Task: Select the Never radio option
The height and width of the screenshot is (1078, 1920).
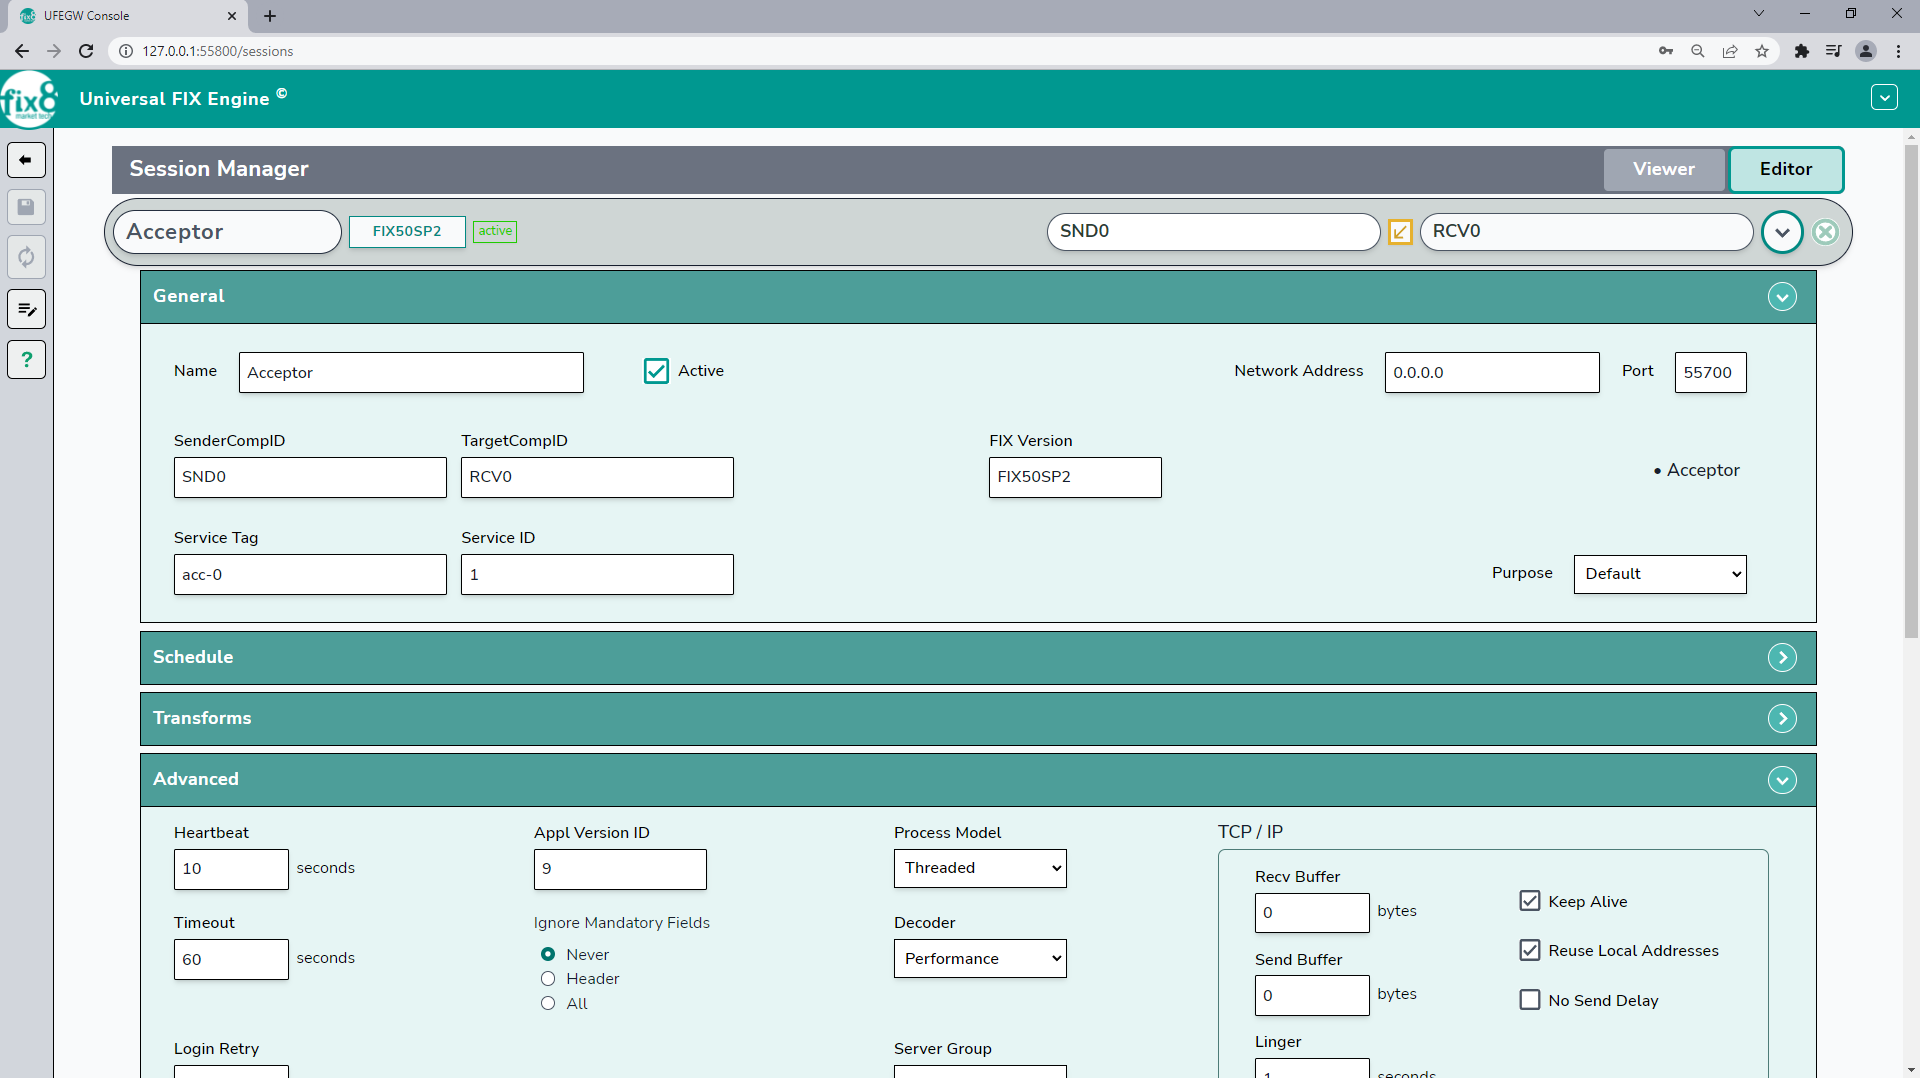Action: coord(548,954)
